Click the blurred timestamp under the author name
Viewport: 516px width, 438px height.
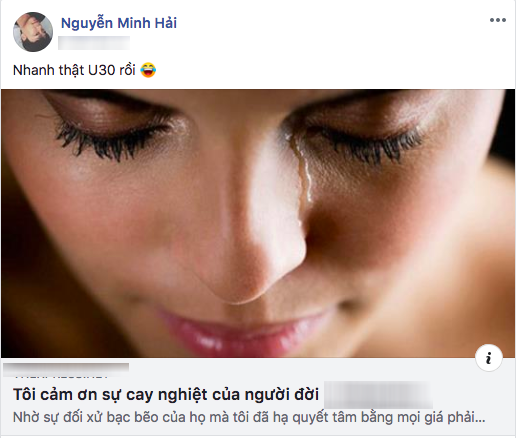coord(94,43)
